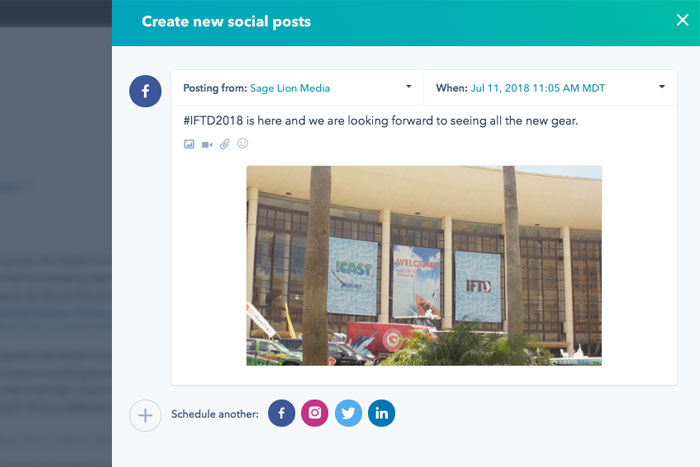This screenshot has height=467, width=700.
Task: Close the Create new social posts panel
Action: click(682, 20)
